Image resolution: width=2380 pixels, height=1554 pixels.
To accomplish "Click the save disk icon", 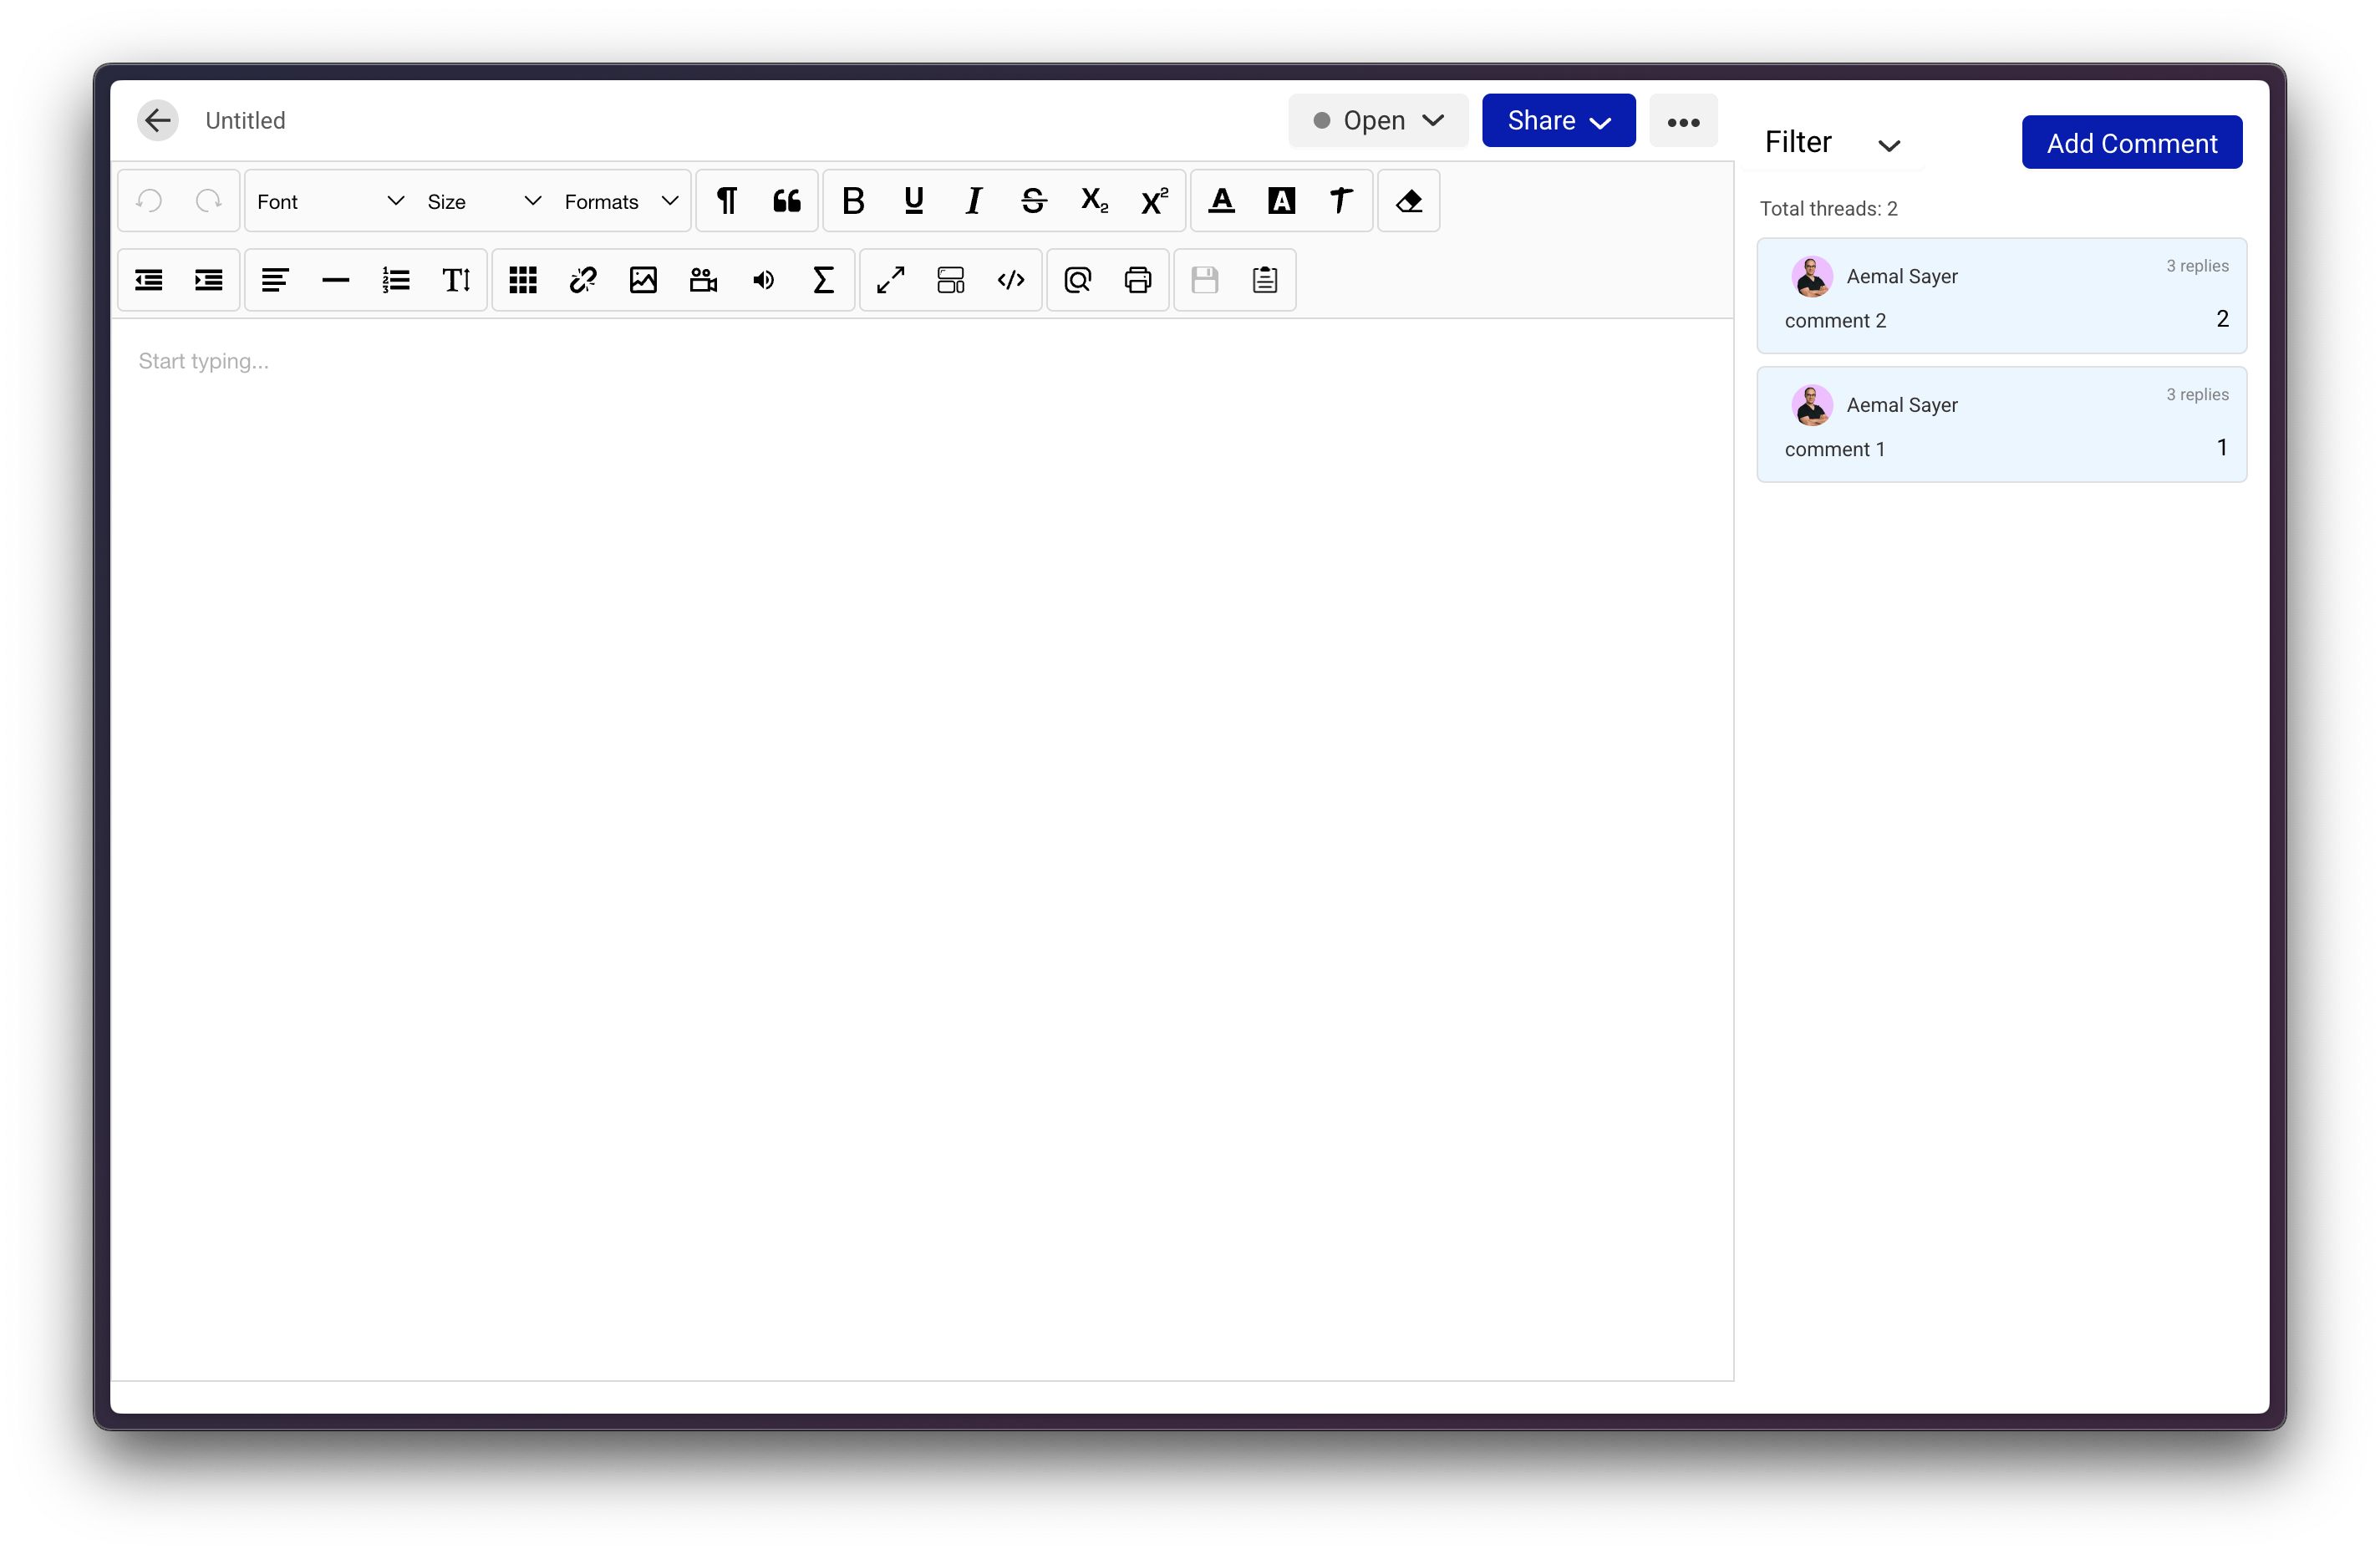I will (x=1205, y=280).
